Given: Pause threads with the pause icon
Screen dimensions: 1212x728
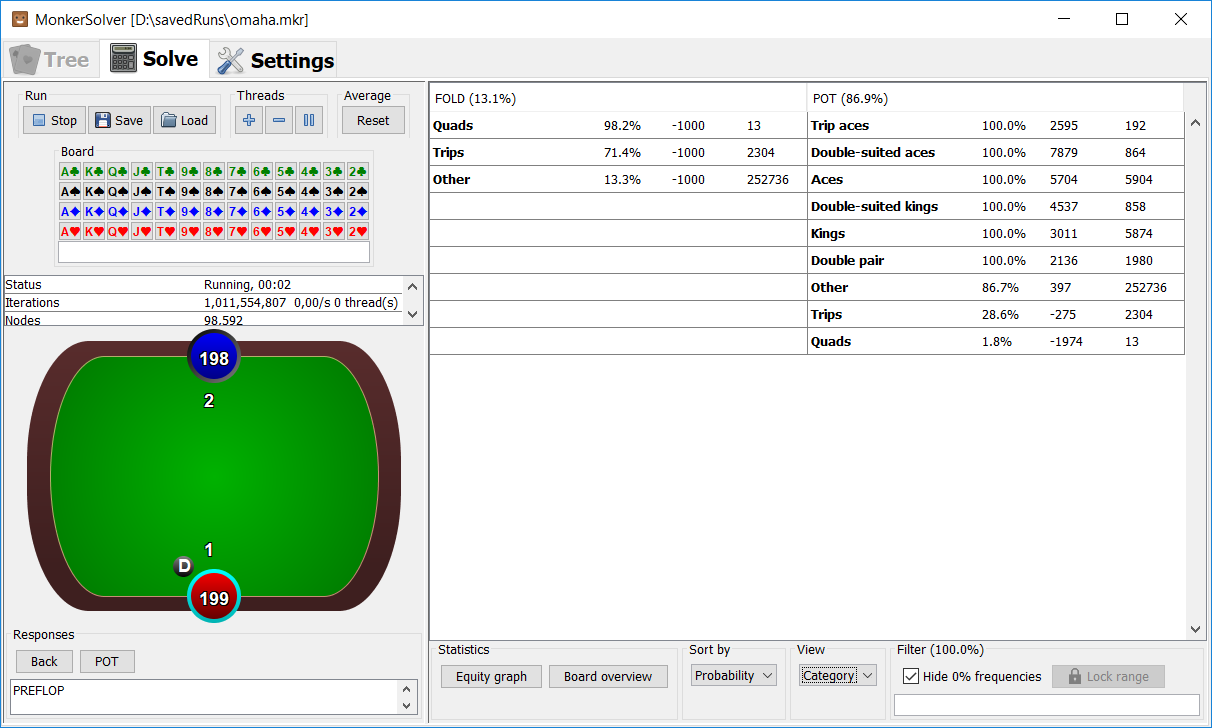Looking at the screenshot, I should click(309, 120).
